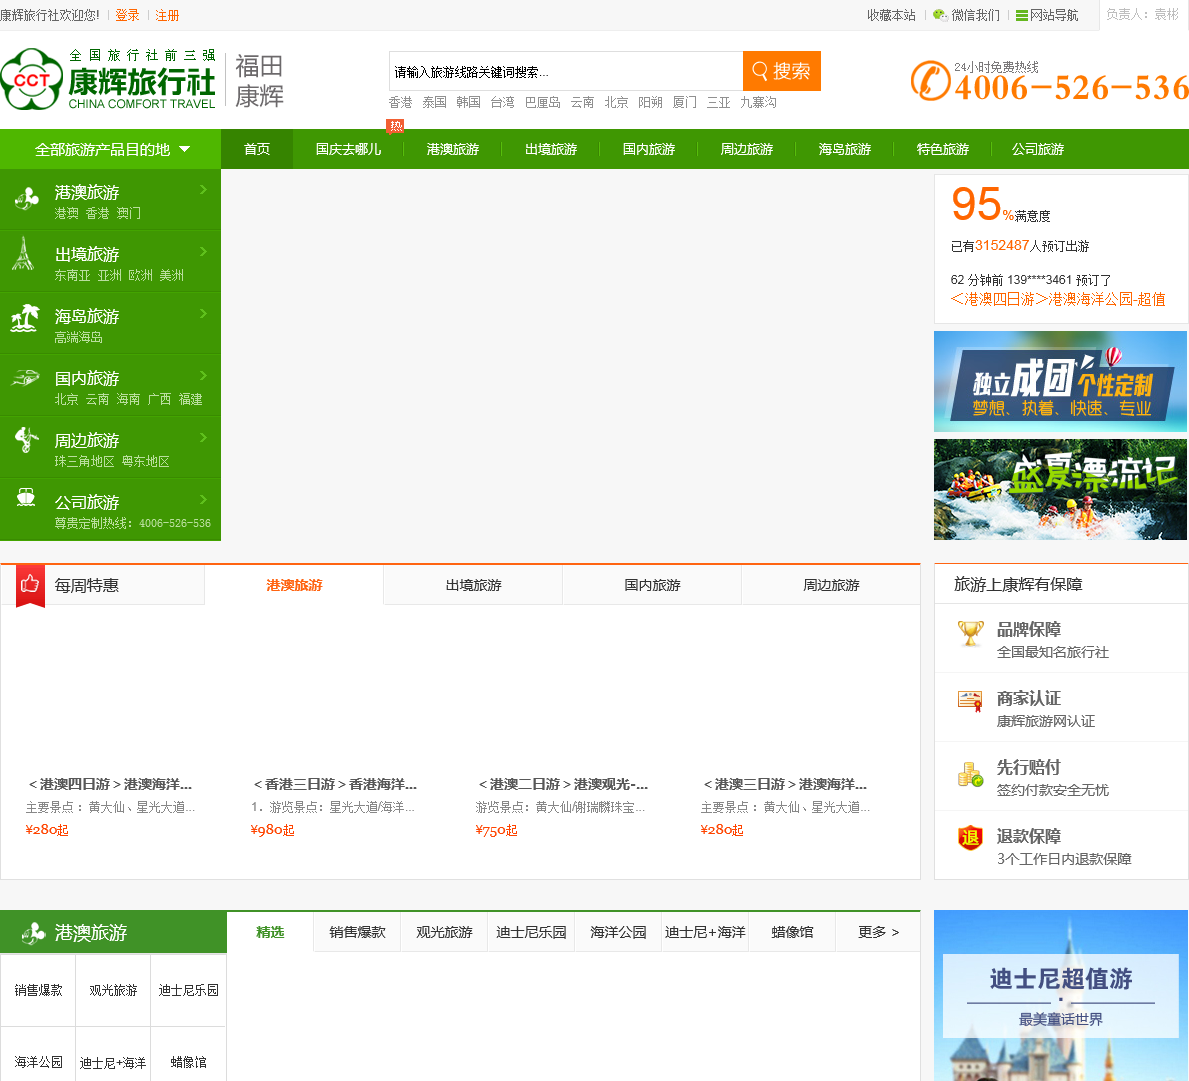Open the 独立成团 个性定制 banner
The height and width of the screenshot is (1081, 1189).
click(1060, 381)
